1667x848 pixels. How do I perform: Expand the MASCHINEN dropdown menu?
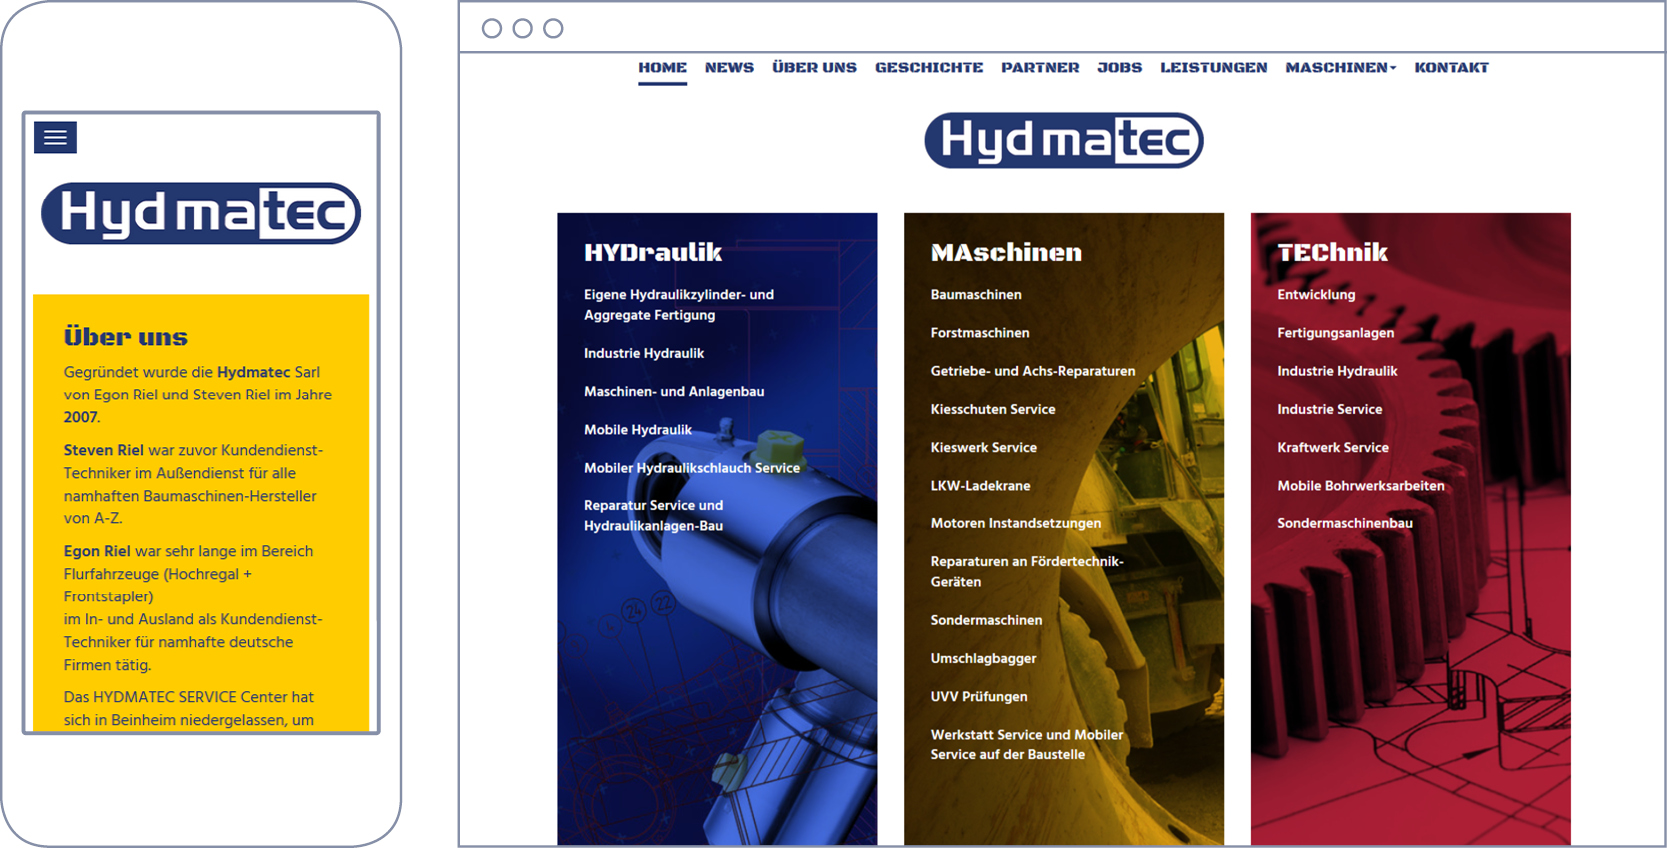1340,68
